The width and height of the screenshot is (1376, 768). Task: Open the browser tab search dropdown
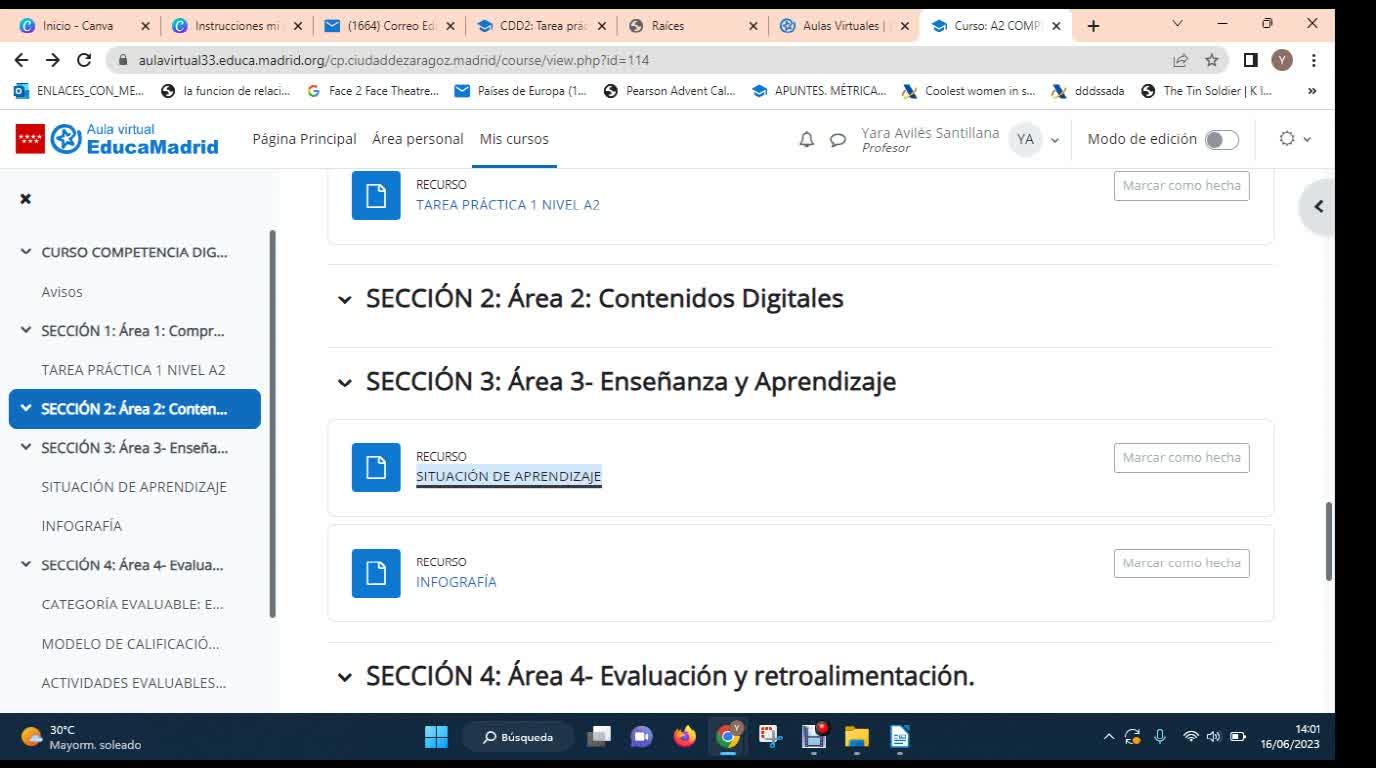[x=1177, y=24]
